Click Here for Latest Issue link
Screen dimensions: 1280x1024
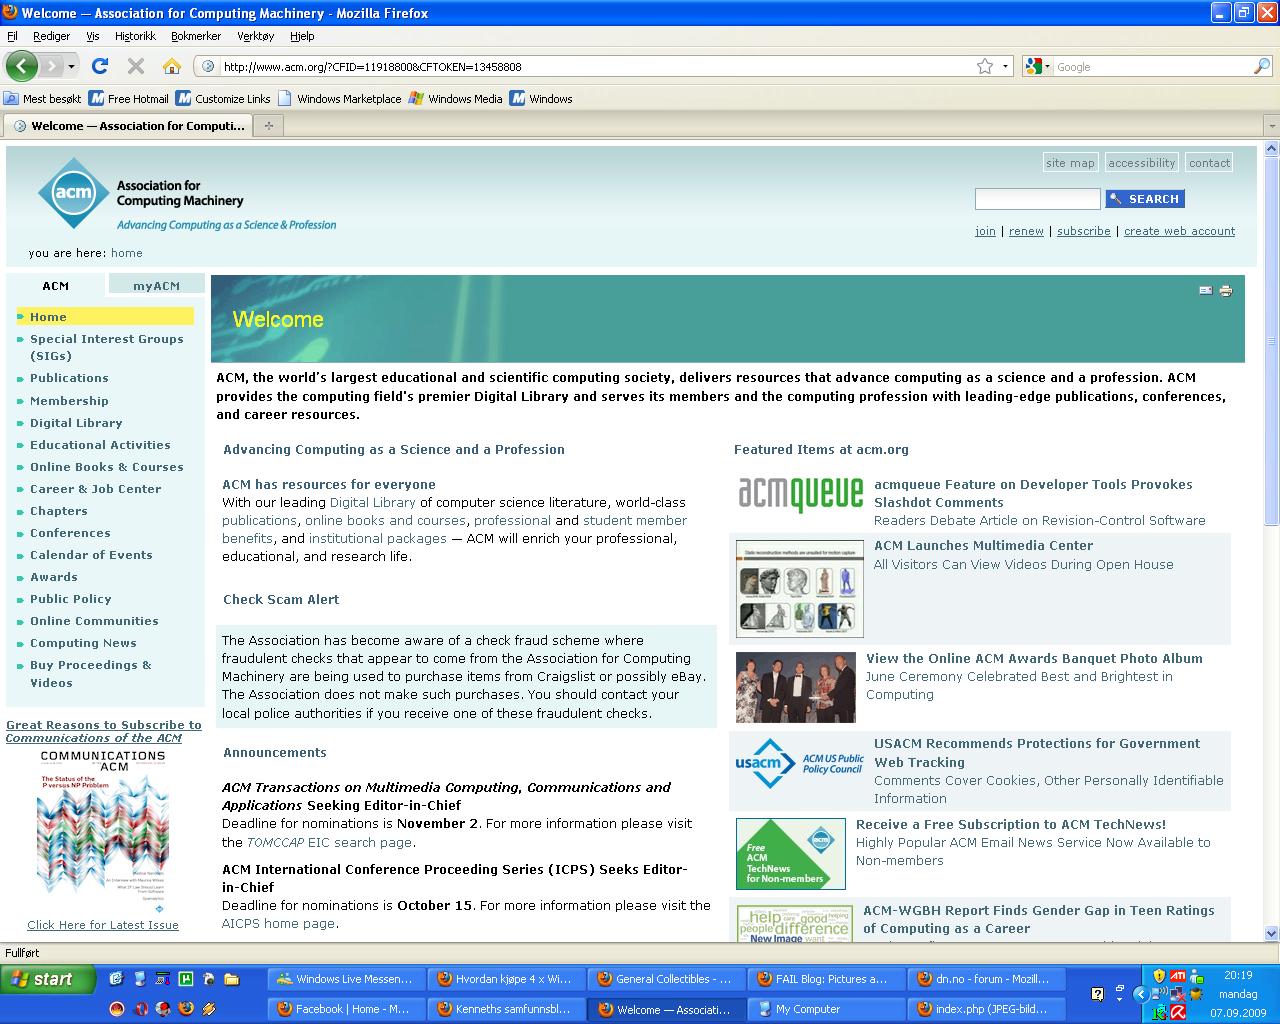click(103, 925)
